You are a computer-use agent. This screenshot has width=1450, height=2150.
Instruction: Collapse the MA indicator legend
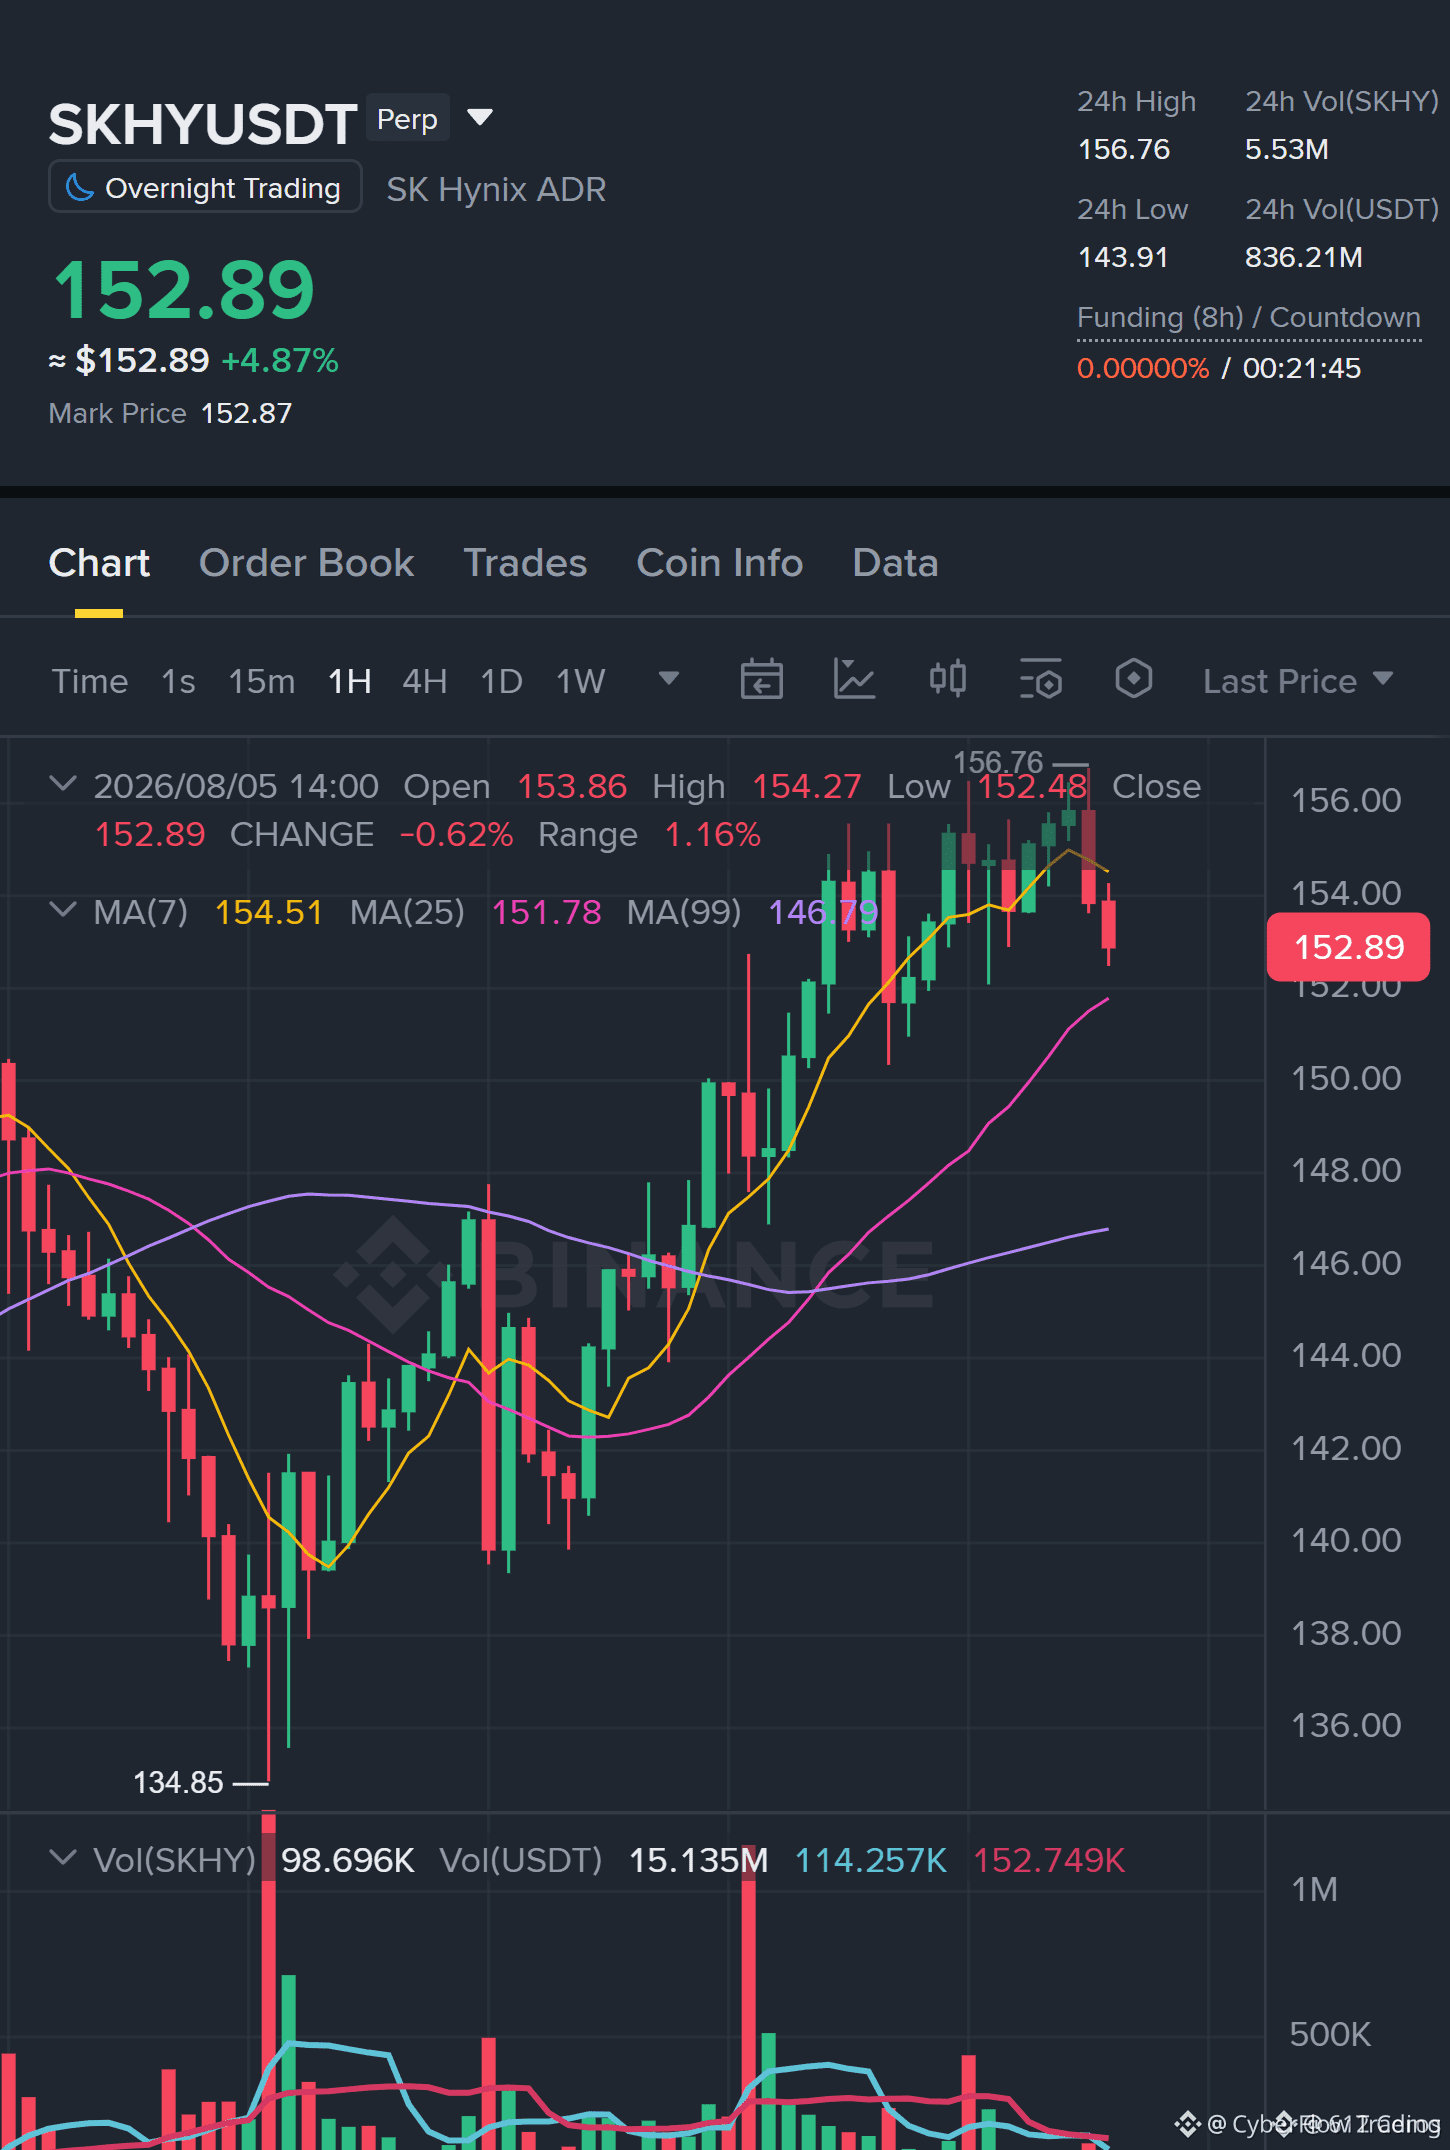point(62,910)
